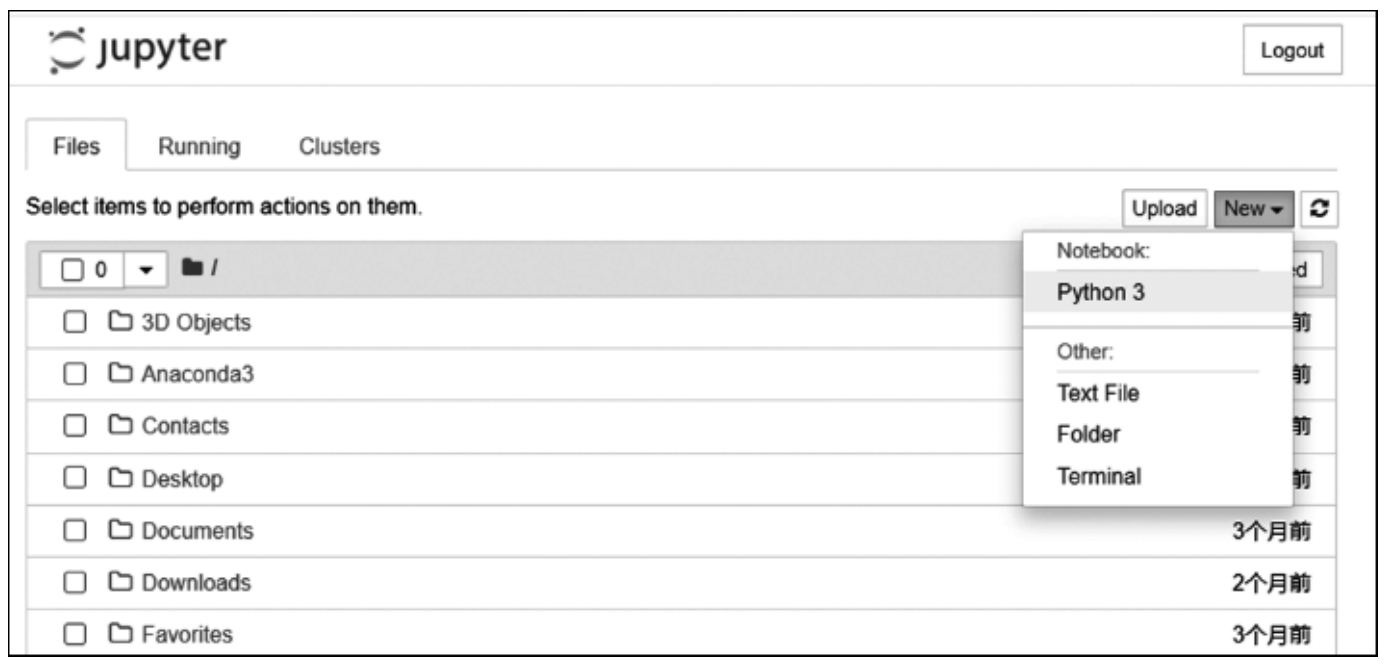
Task: Click the 3D Objects folder icon
Action: tap(121, 322)
